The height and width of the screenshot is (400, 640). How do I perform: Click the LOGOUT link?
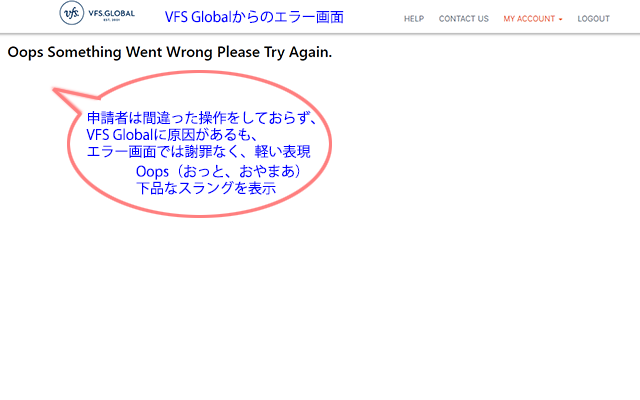[593, 19]
